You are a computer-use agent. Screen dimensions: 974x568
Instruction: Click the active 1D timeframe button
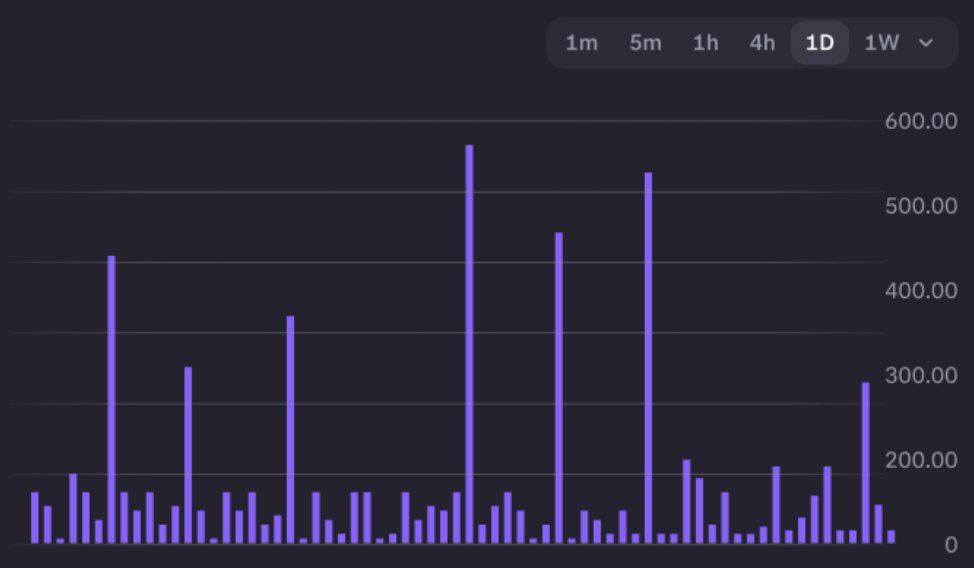[820, 43]
